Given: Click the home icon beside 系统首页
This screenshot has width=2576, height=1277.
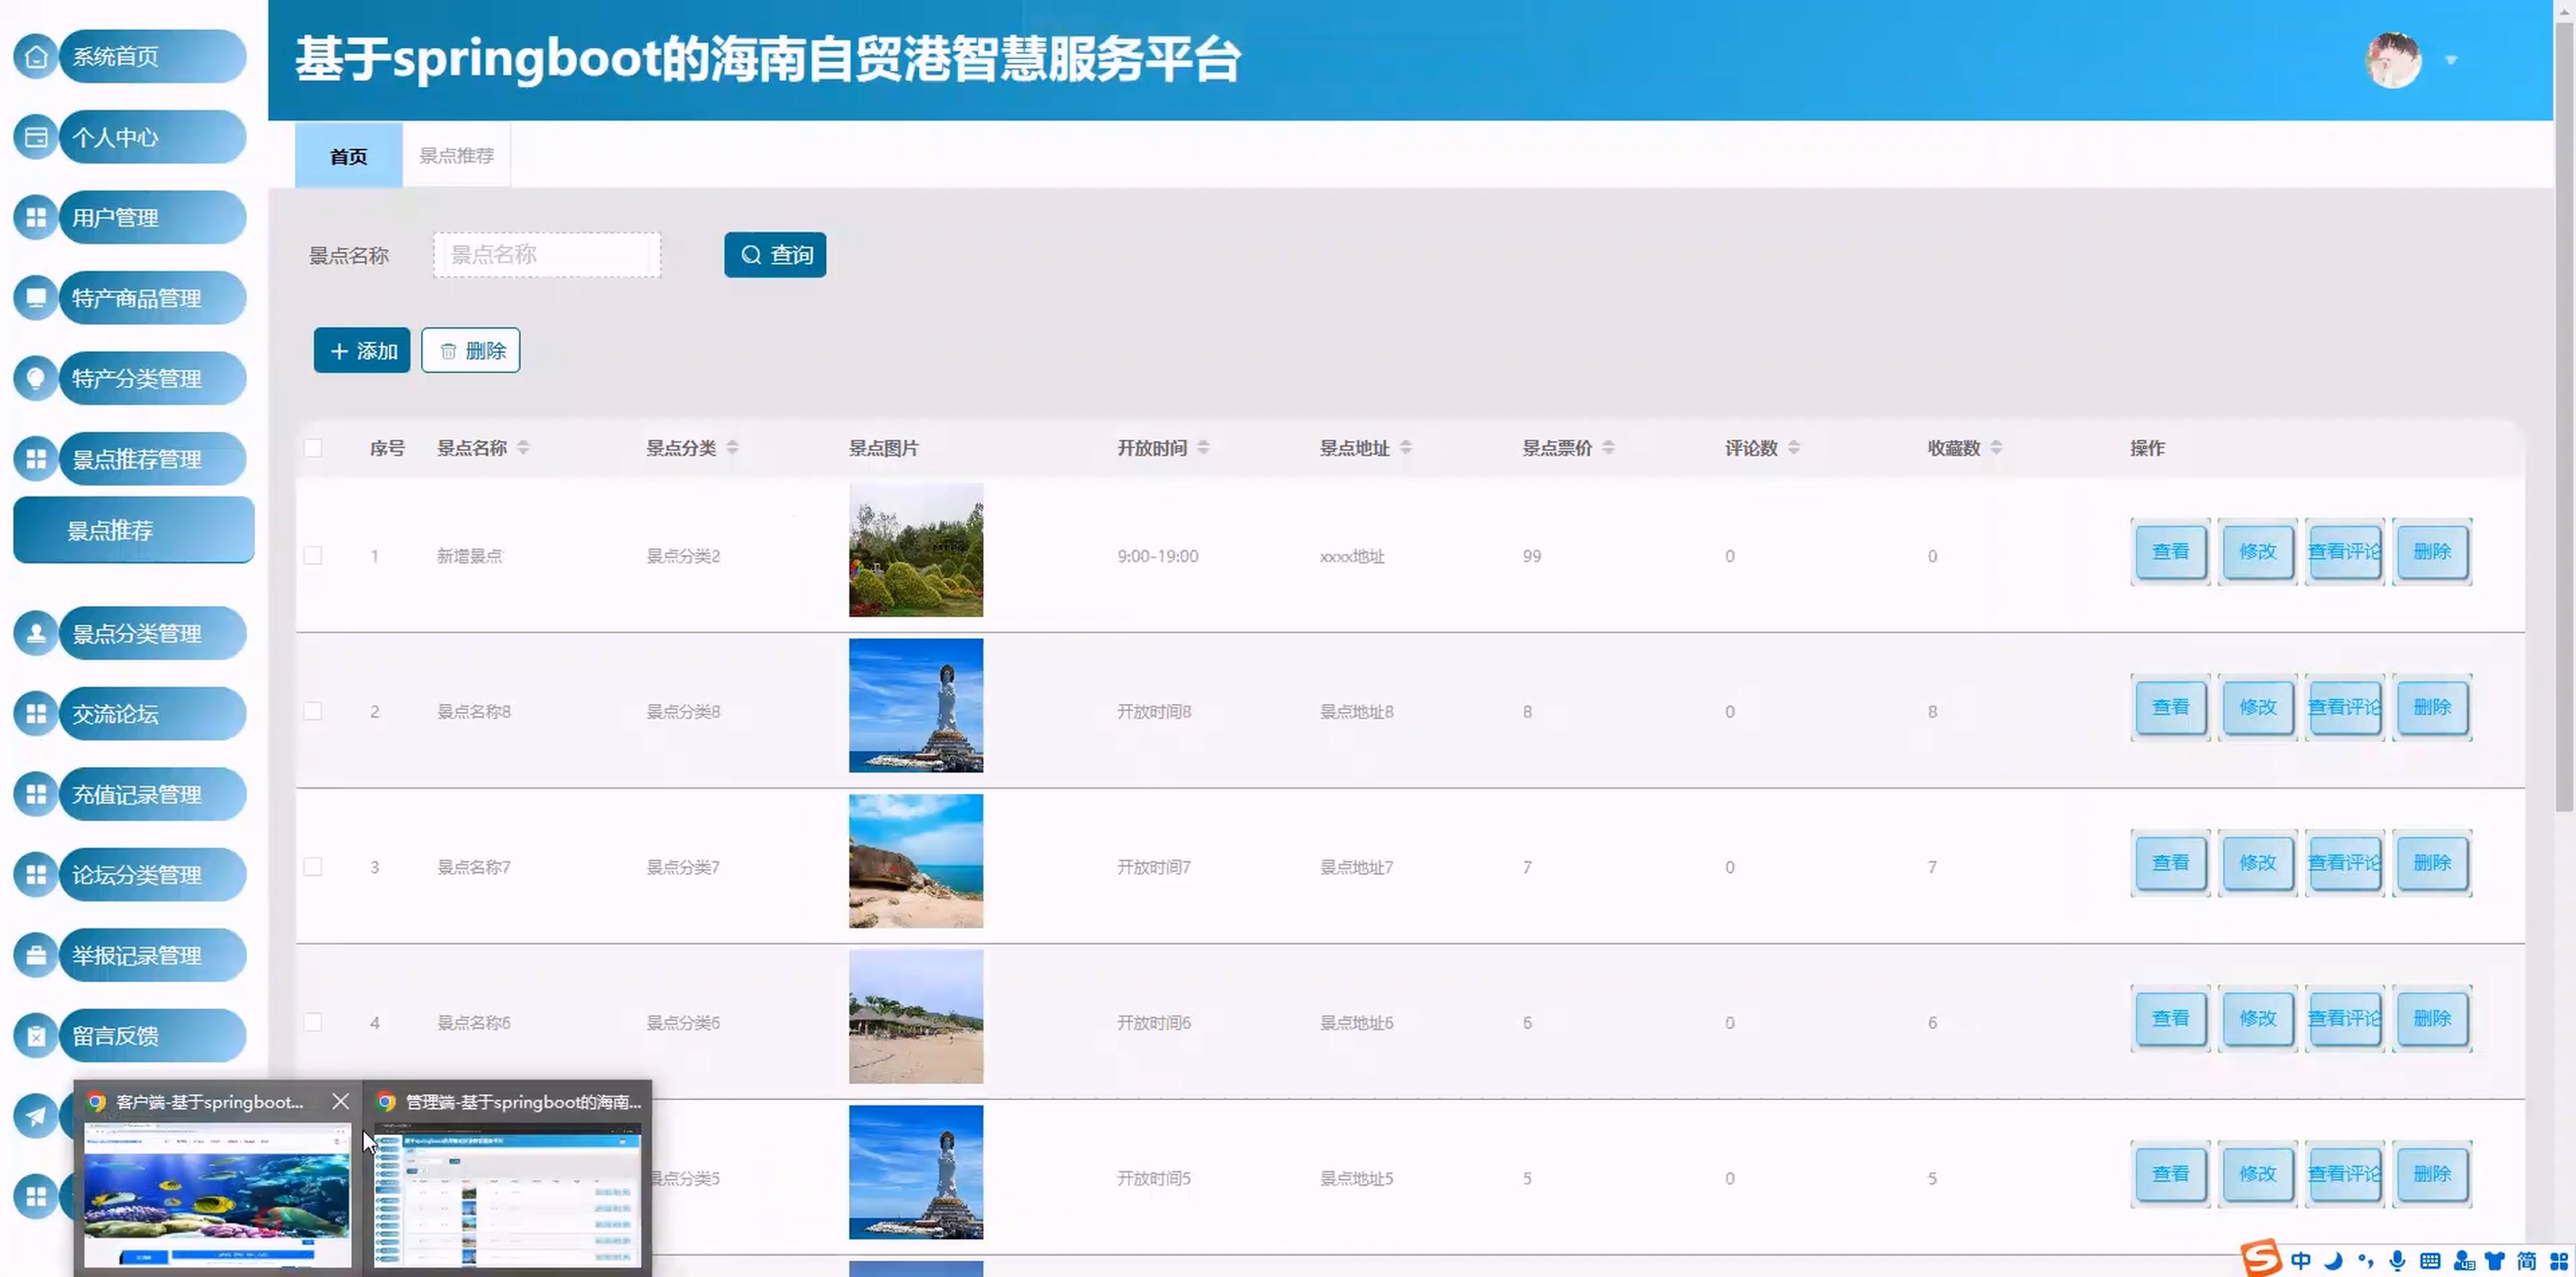Looking at the screenshot, I should click(36, 57).
